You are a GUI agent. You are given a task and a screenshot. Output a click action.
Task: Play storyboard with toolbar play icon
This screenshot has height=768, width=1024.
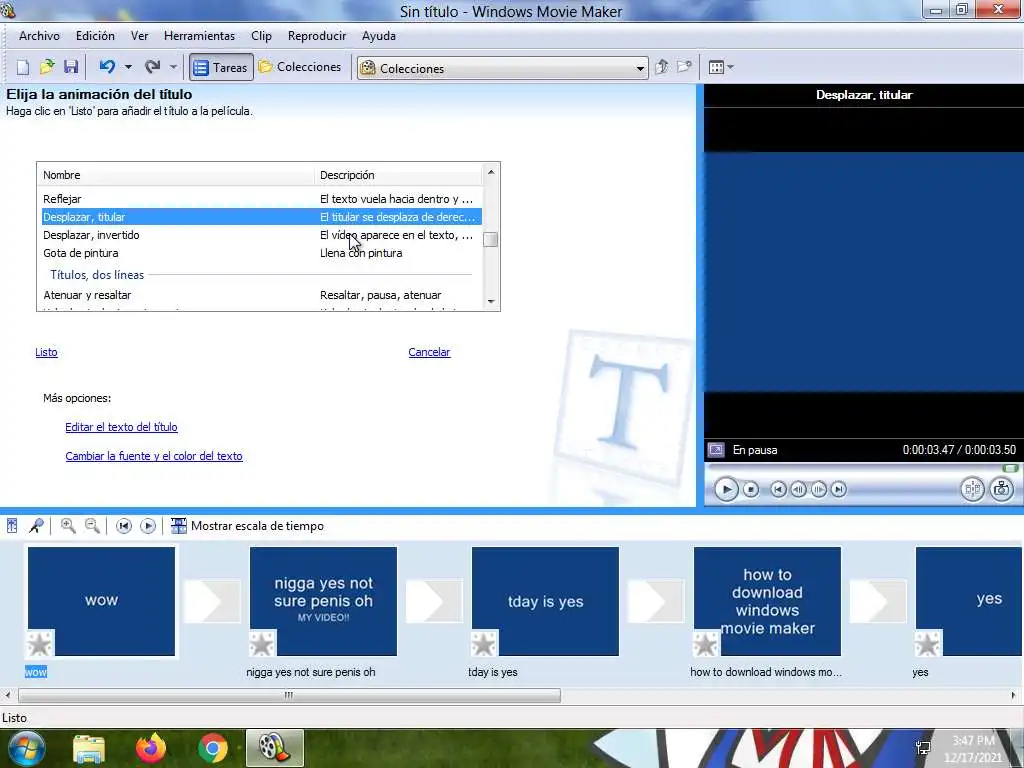pyautogui.click(x=148, y=526)
